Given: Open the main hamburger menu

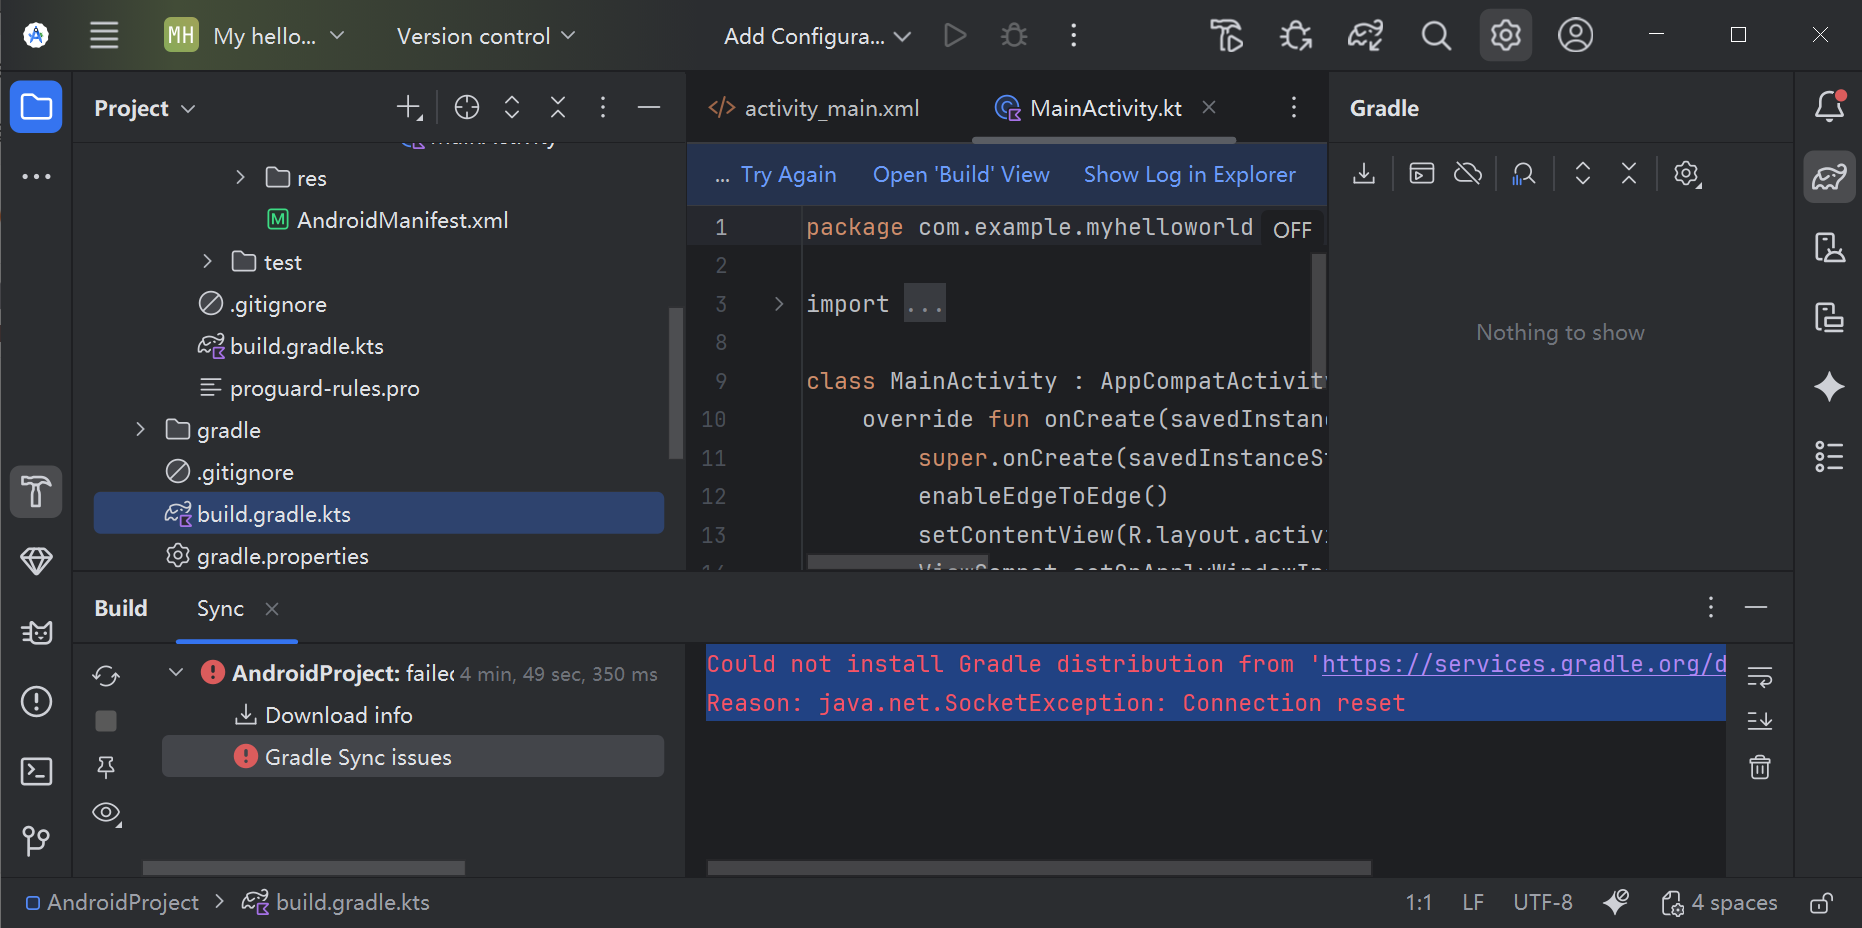Looking at the screenshot, I should (104, 36).
